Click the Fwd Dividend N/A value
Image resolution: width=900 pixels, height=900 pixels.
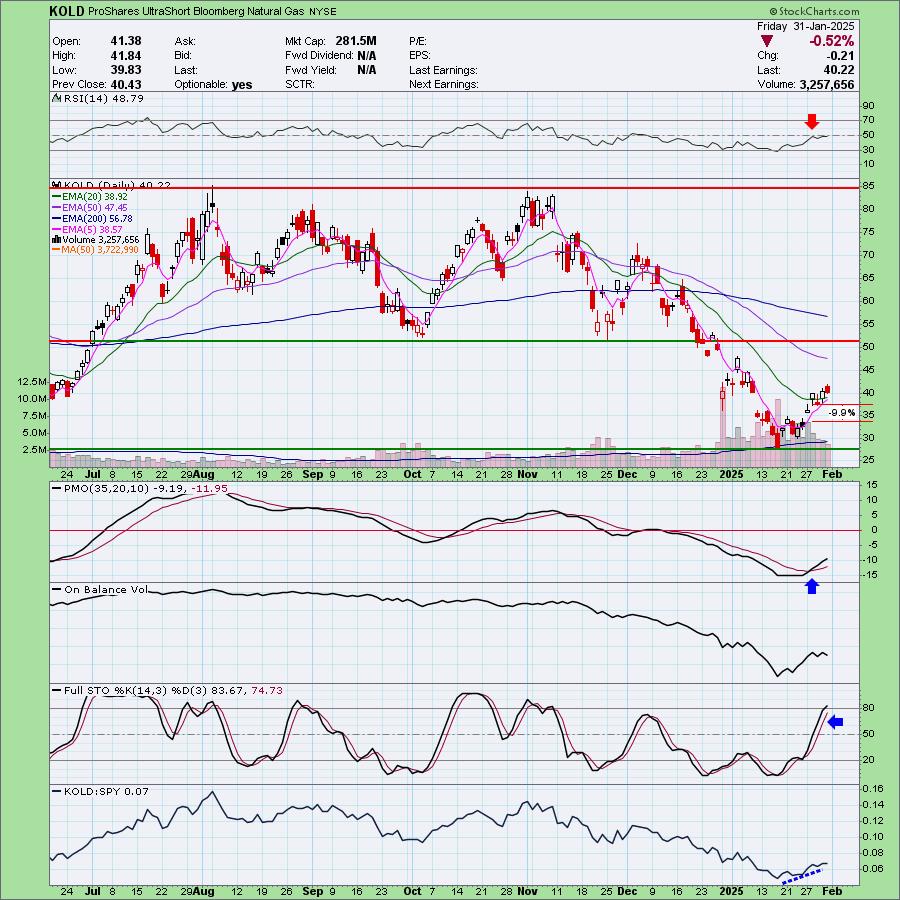[367, 56]
